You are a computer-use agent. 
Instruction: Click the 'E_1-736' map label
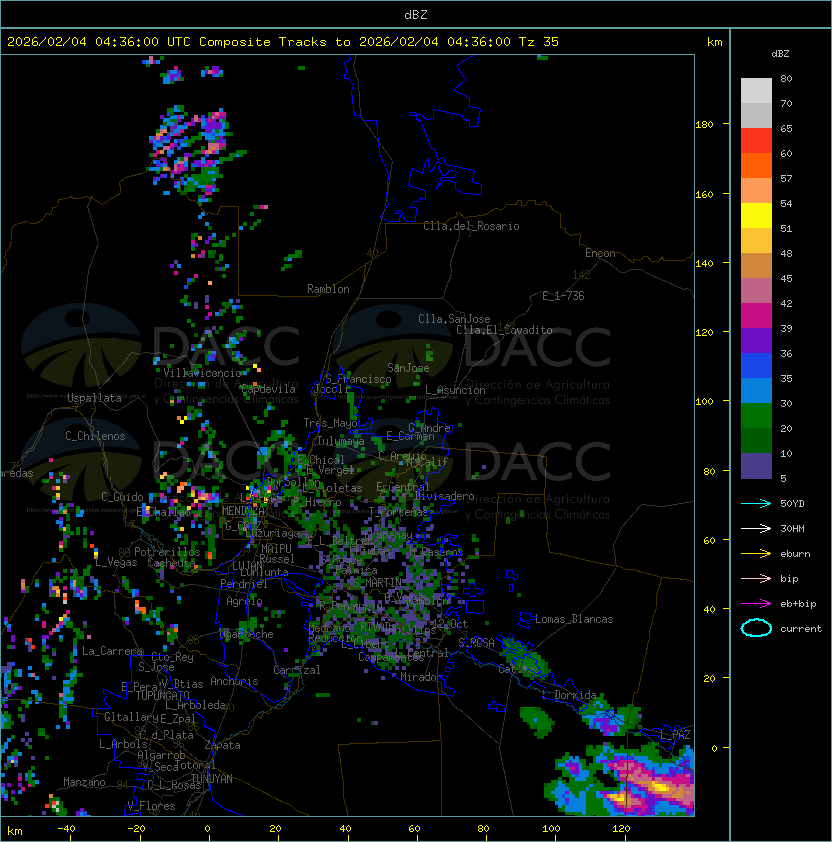click(563, 296)
